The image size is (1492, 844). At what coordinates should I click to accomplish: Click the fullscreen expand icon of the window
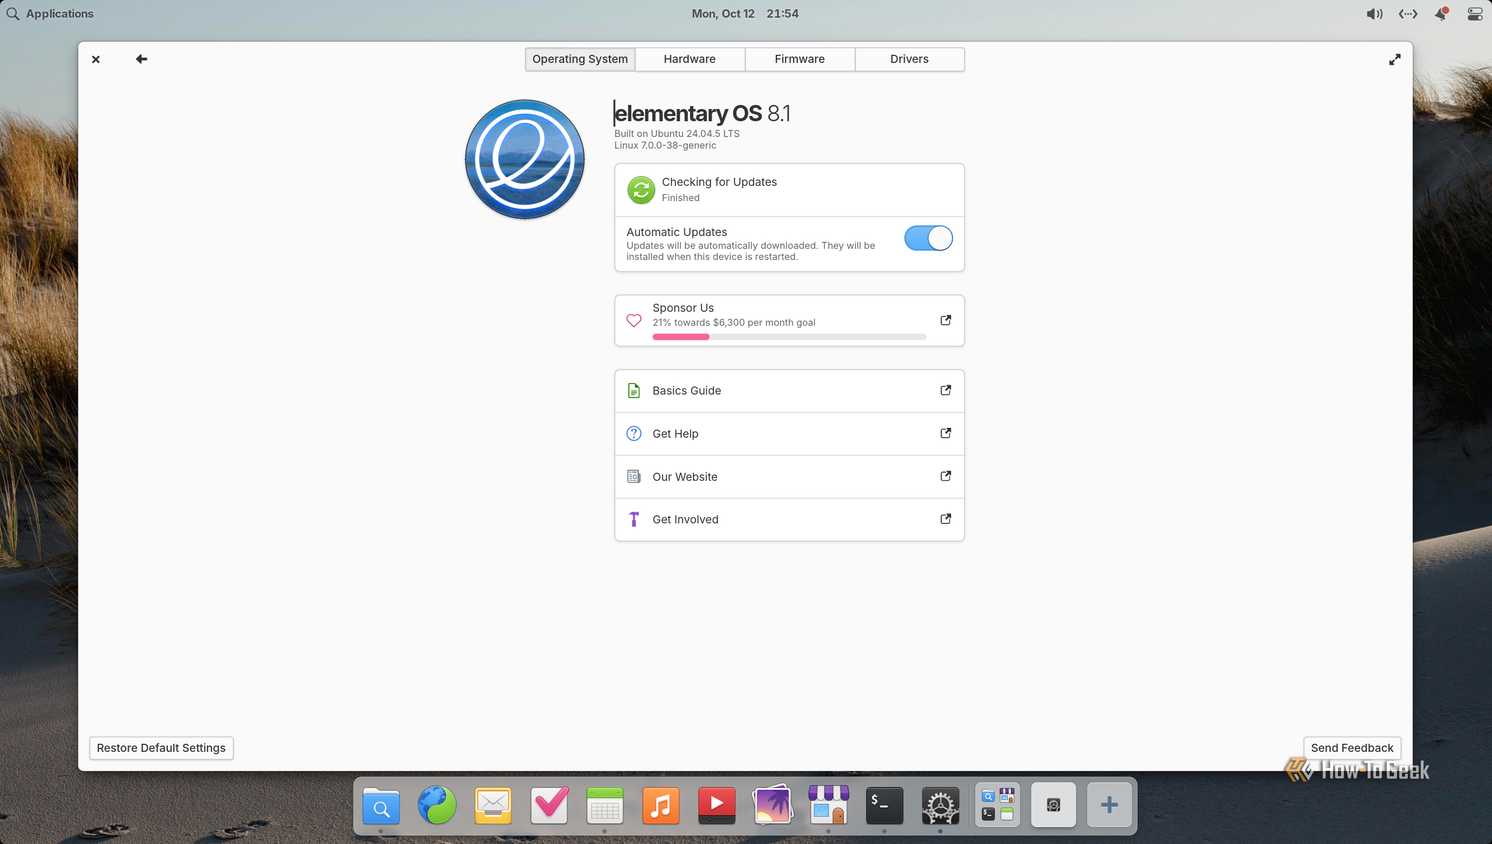coord(1395,60)
